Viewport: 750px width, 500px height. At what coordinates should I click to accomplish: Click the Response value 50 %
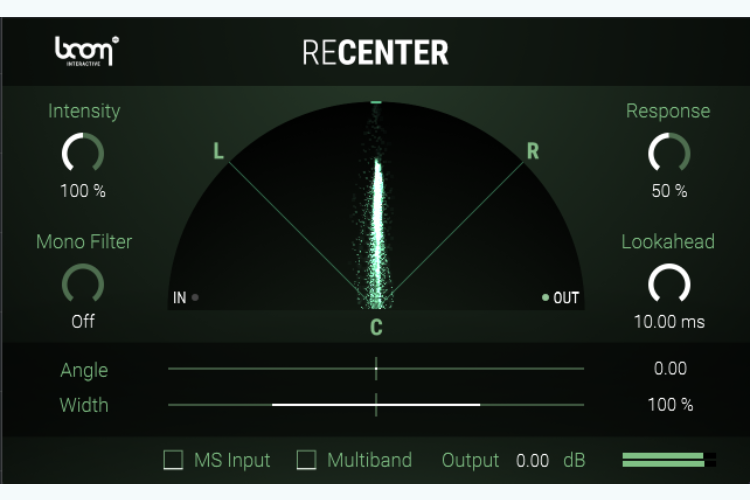(669, 191)
